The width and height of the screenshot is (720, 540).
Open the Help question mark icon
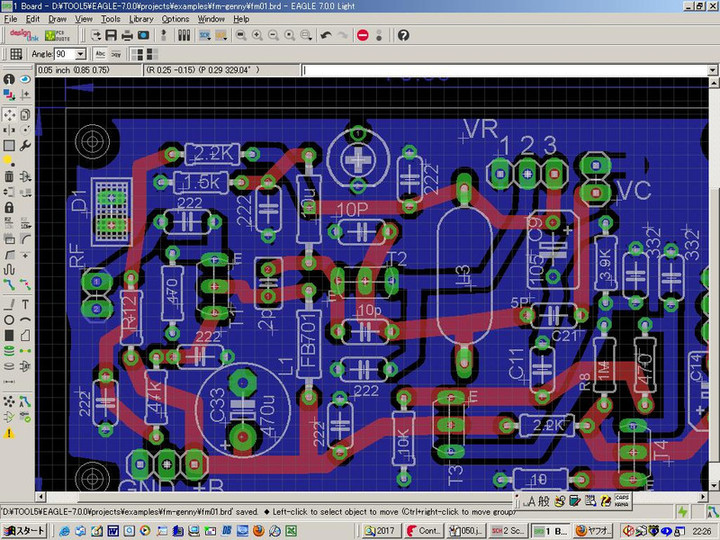click(403, 35)
